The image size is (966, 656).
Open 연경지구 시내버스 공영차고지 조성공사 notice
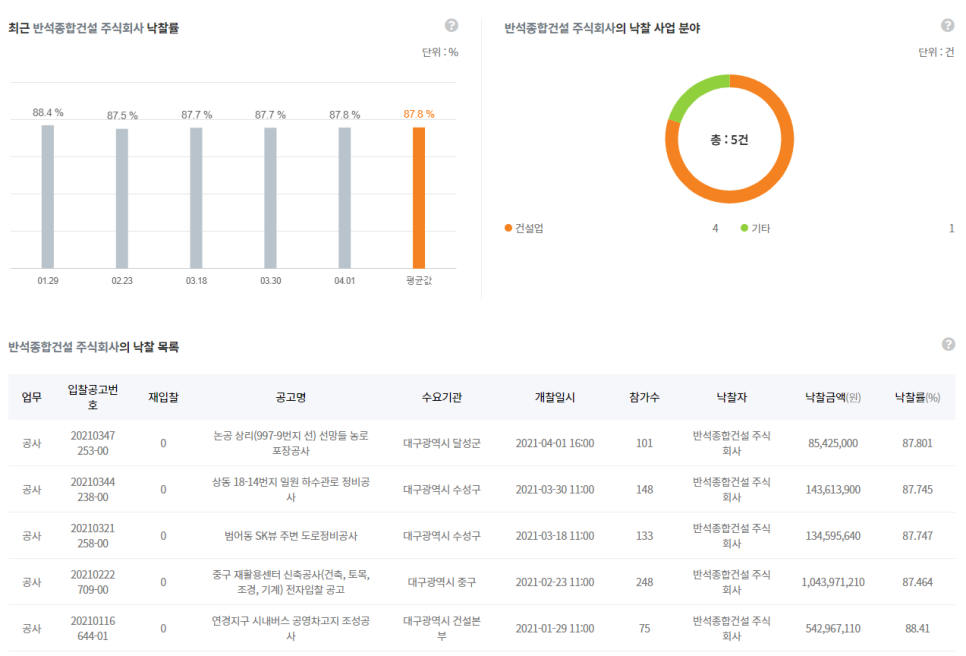pyautogui.click(x=291, y=628)
